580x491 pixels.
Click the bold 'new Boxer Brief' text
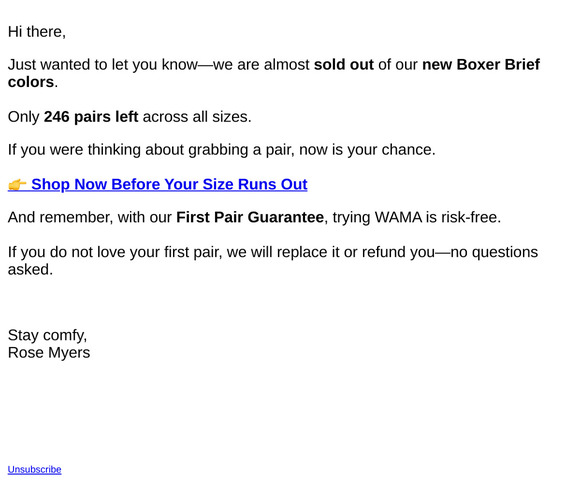481,64
